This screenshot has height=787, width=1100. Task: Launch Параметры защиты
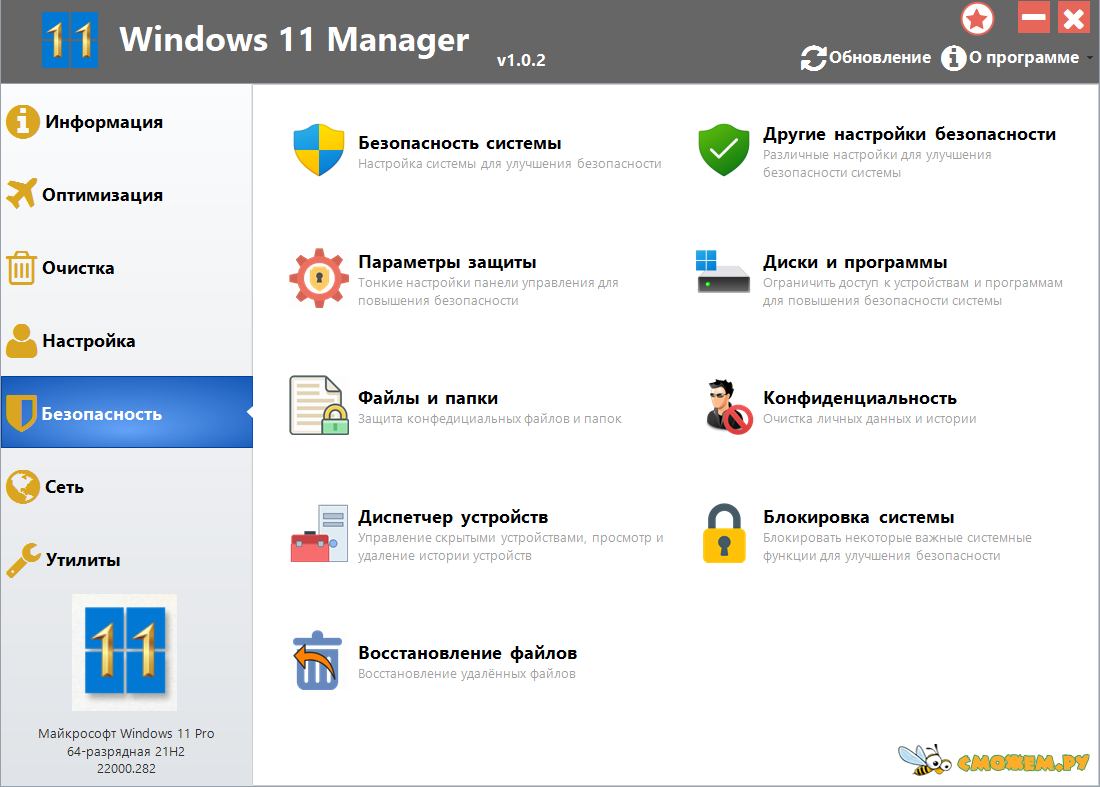point(447,262)
